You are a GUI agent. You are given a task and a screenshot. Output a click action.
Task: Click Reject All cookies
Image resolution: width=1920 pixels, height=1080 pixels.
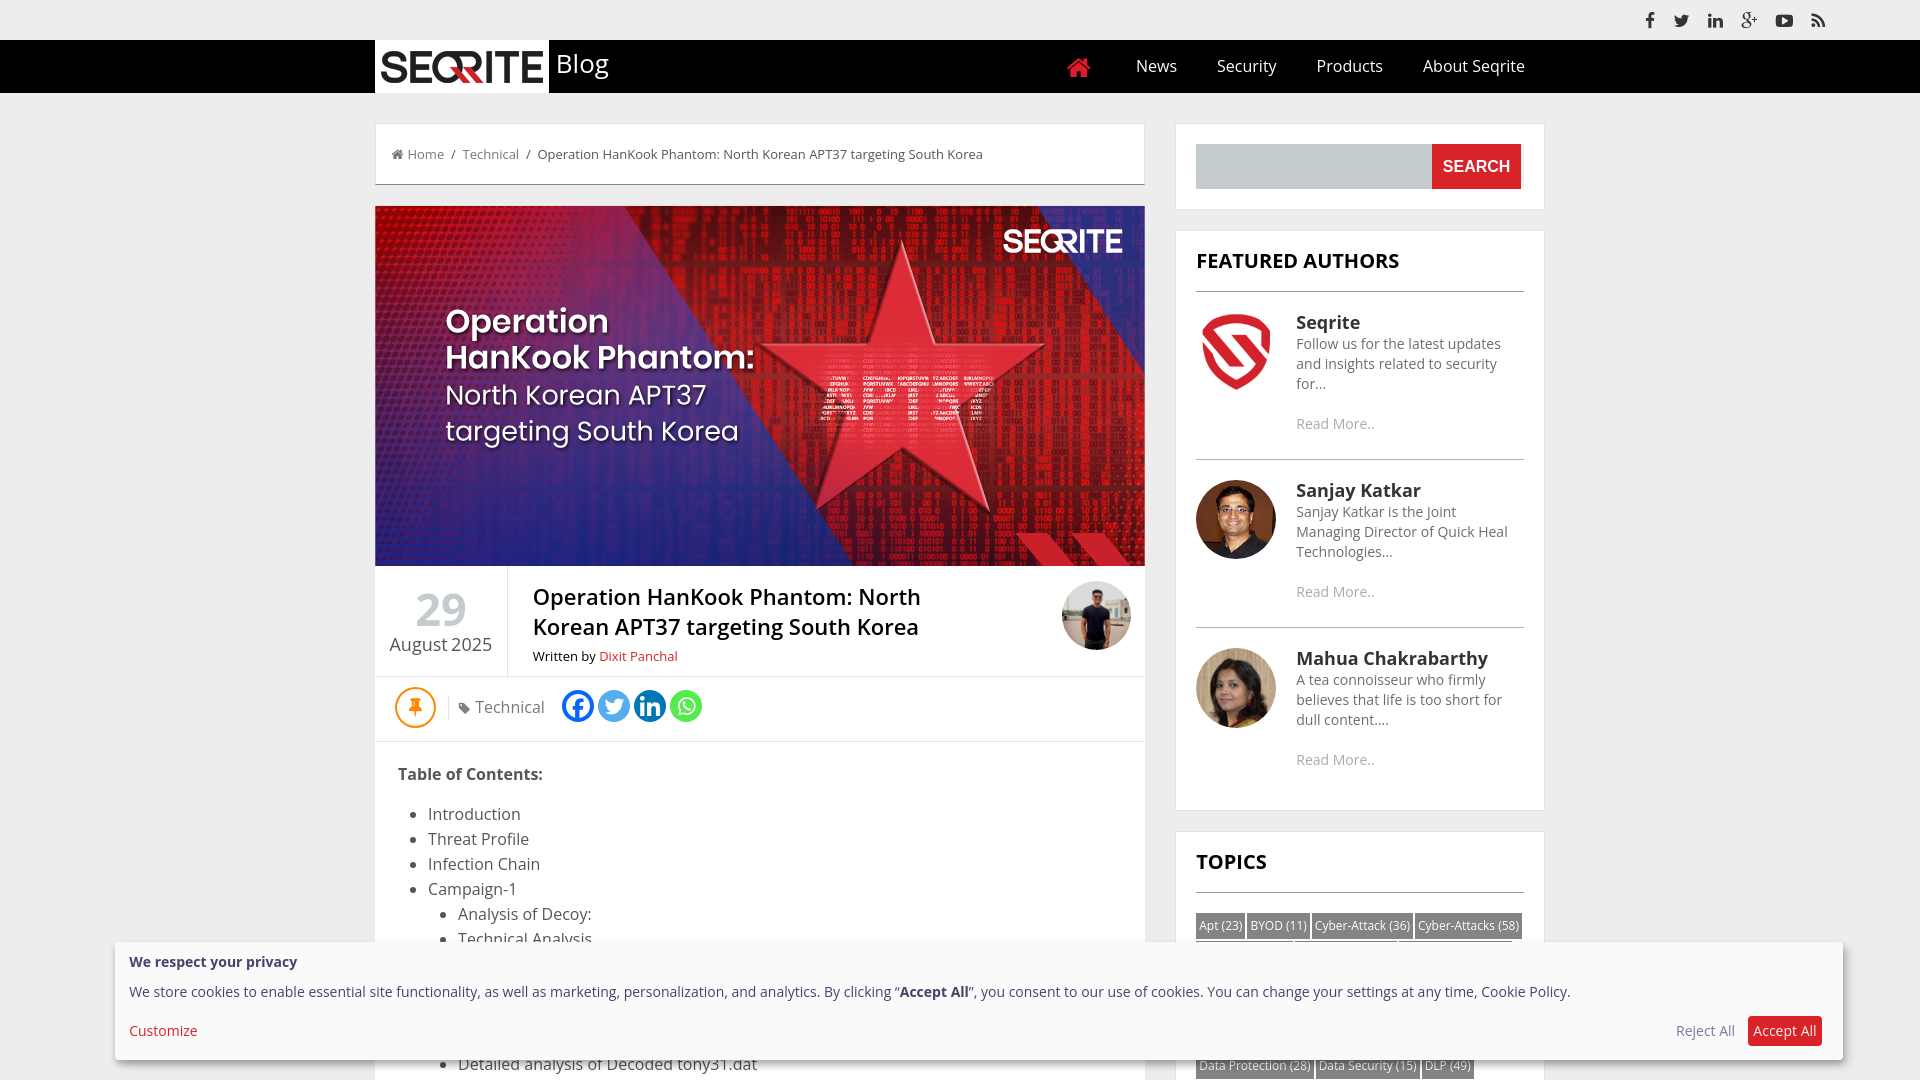(x=1705, y=1031)
